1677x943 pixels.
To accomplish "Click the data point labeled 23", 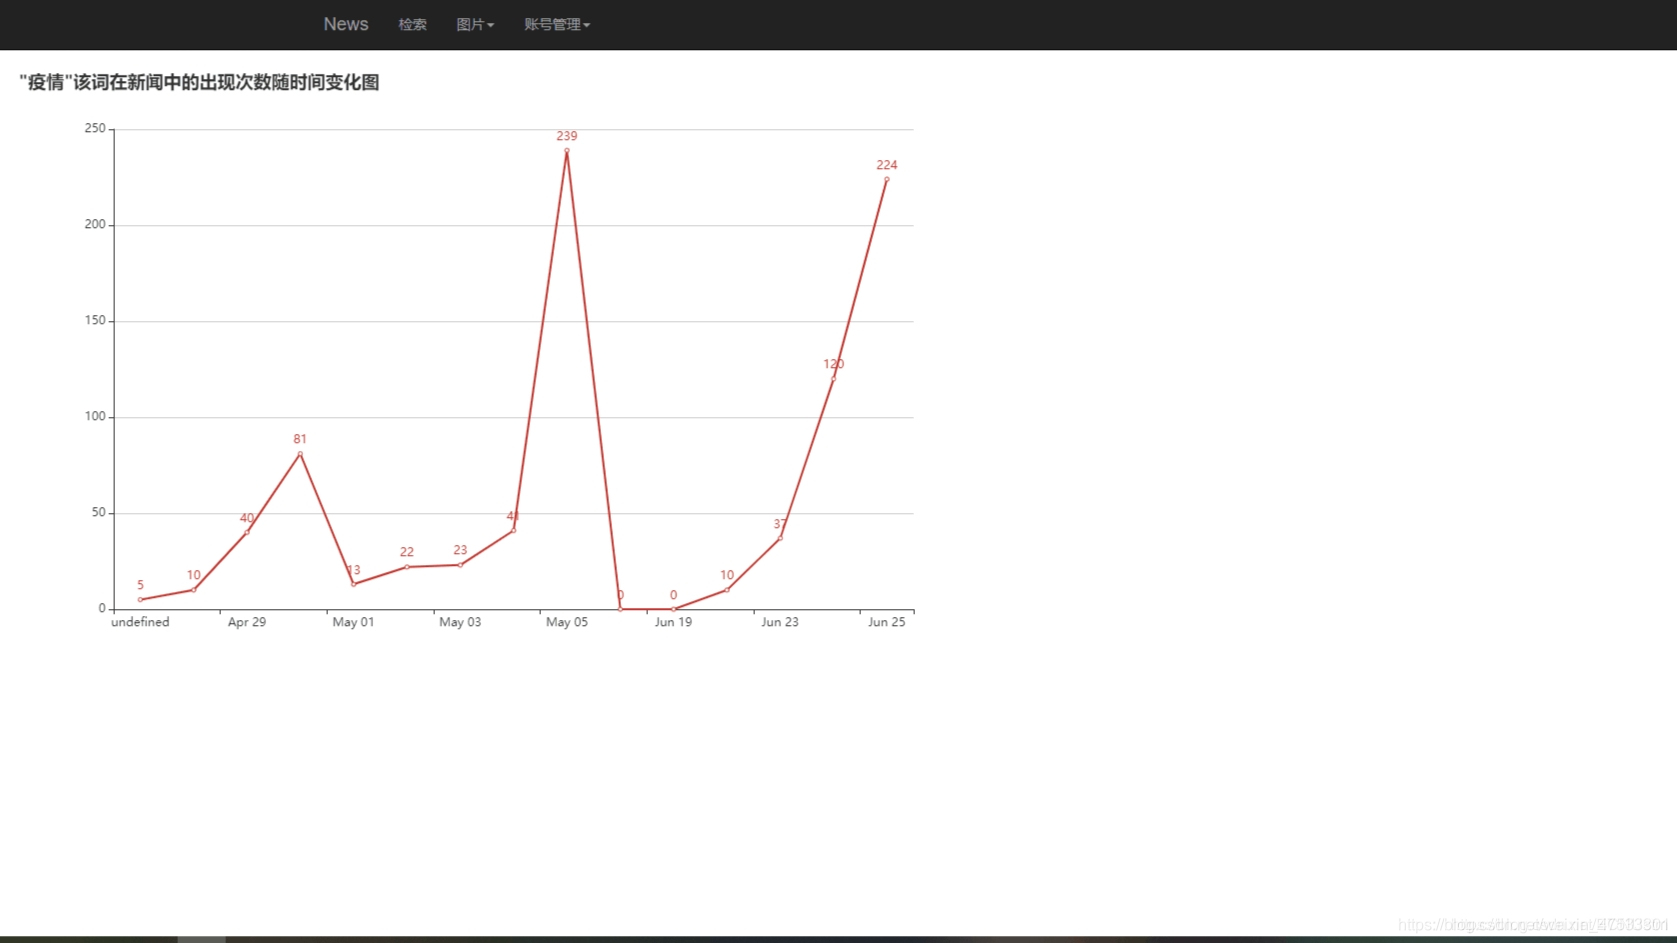I will tap(460, 565).
